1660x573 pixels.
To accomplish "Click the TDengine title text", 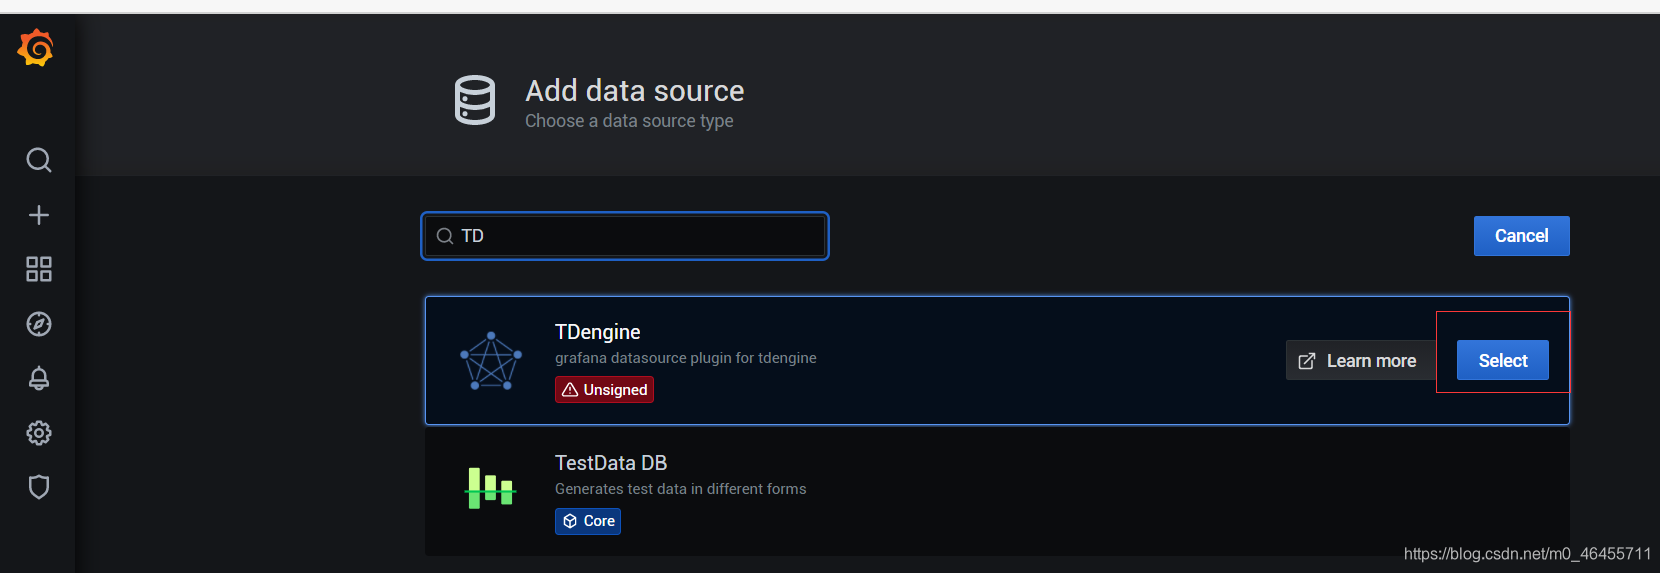I will tap(598, 332).
